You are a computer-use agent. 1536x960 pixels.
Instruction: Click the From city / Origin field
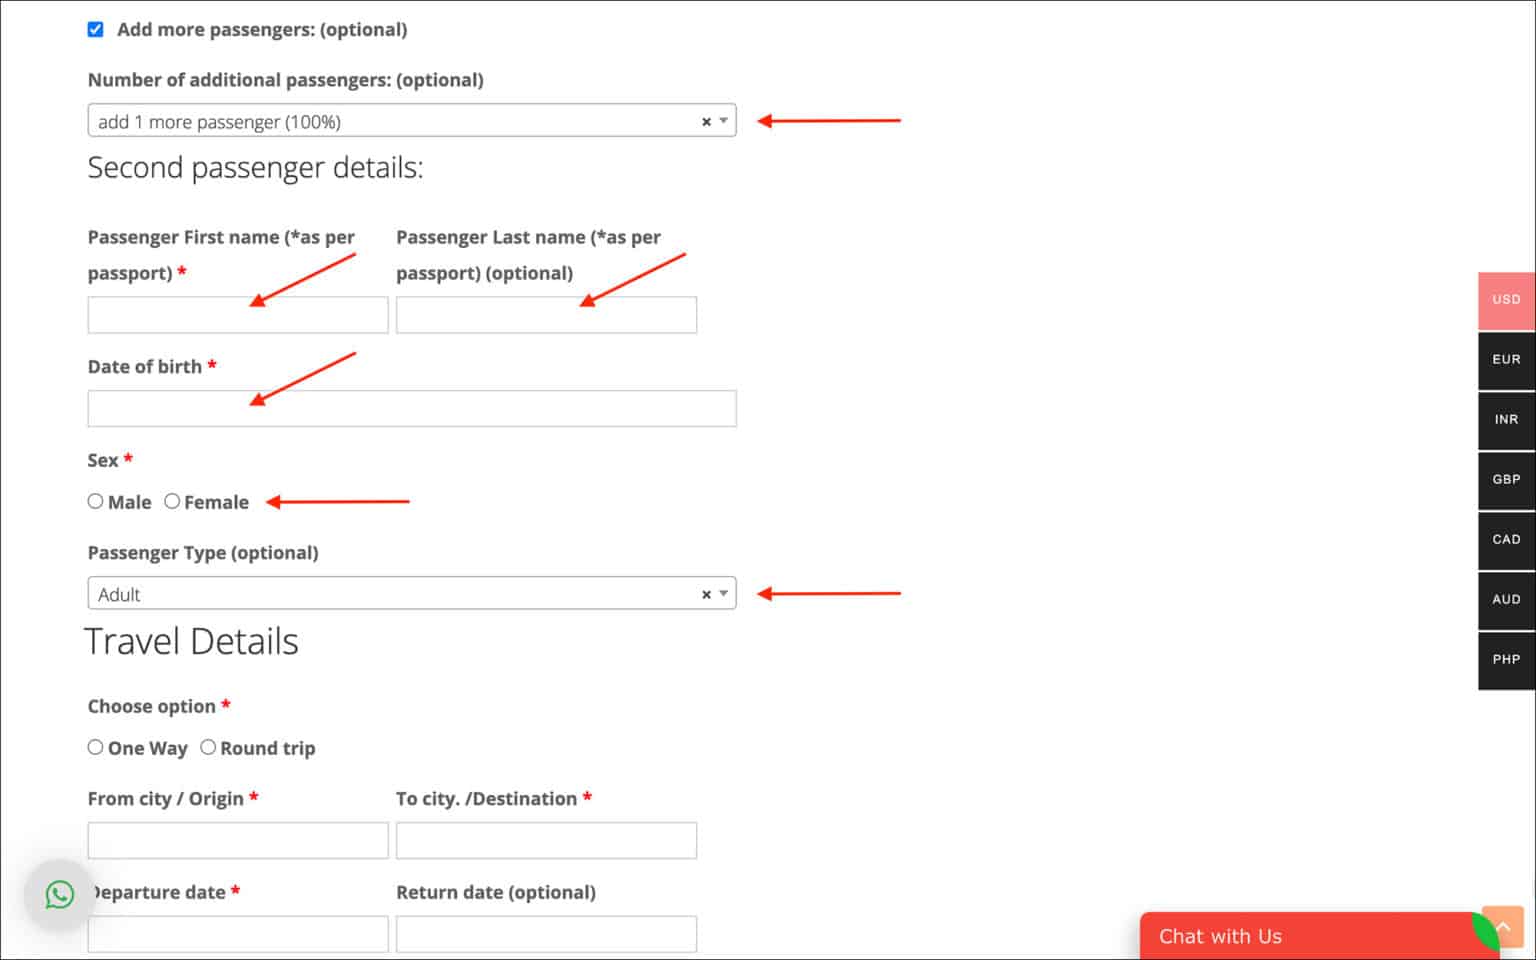pos(237,840)
